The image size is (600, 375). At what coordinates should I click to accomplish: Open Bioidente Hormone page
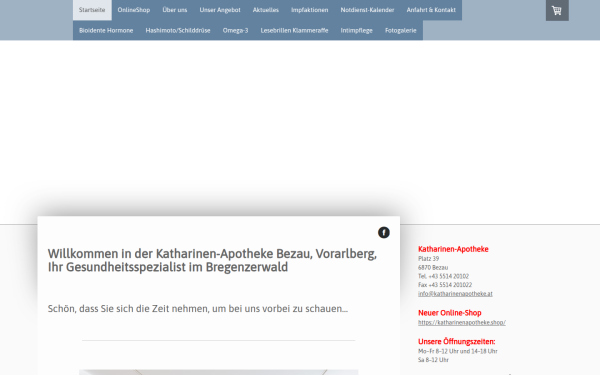(x=106, y=30)
